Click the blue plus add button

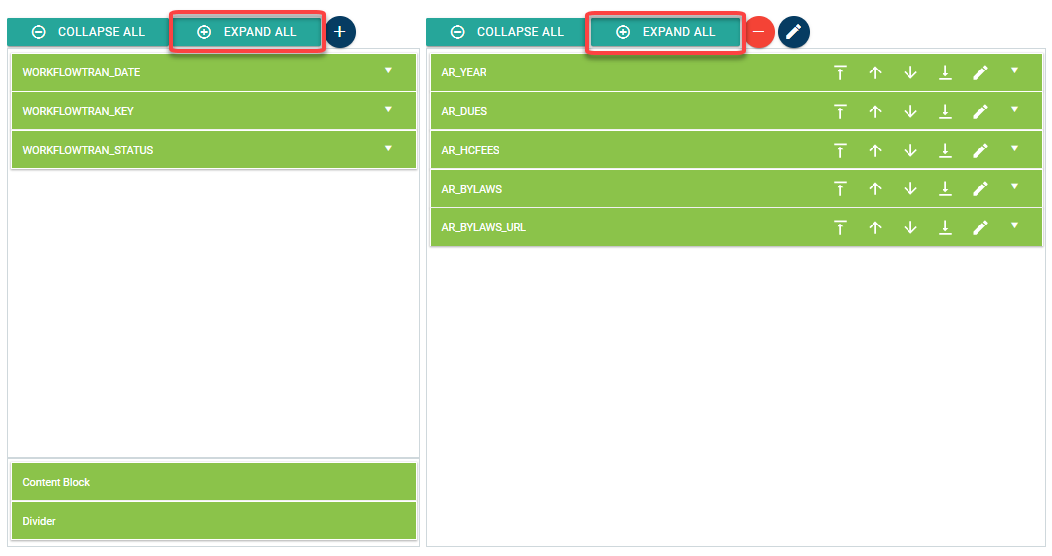coord(340,32)
